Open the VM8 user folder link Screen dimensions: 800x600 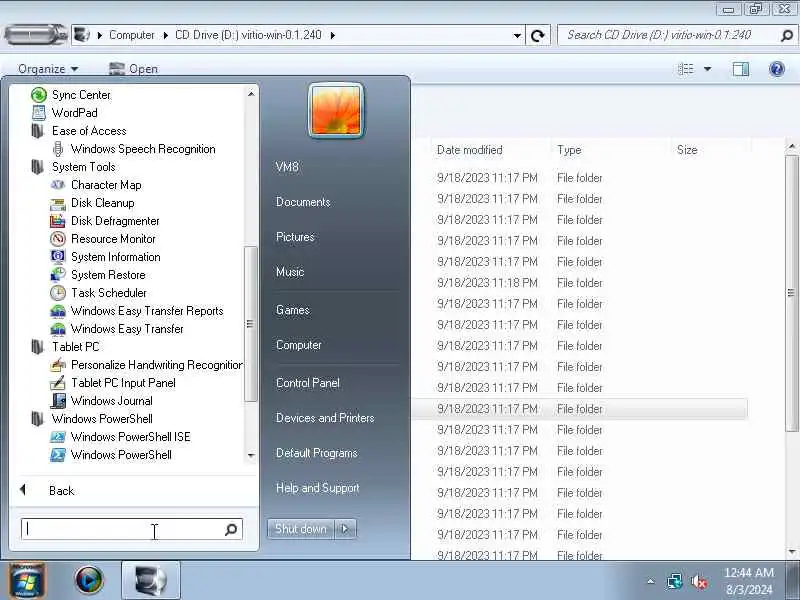click(x=287, y=167)
